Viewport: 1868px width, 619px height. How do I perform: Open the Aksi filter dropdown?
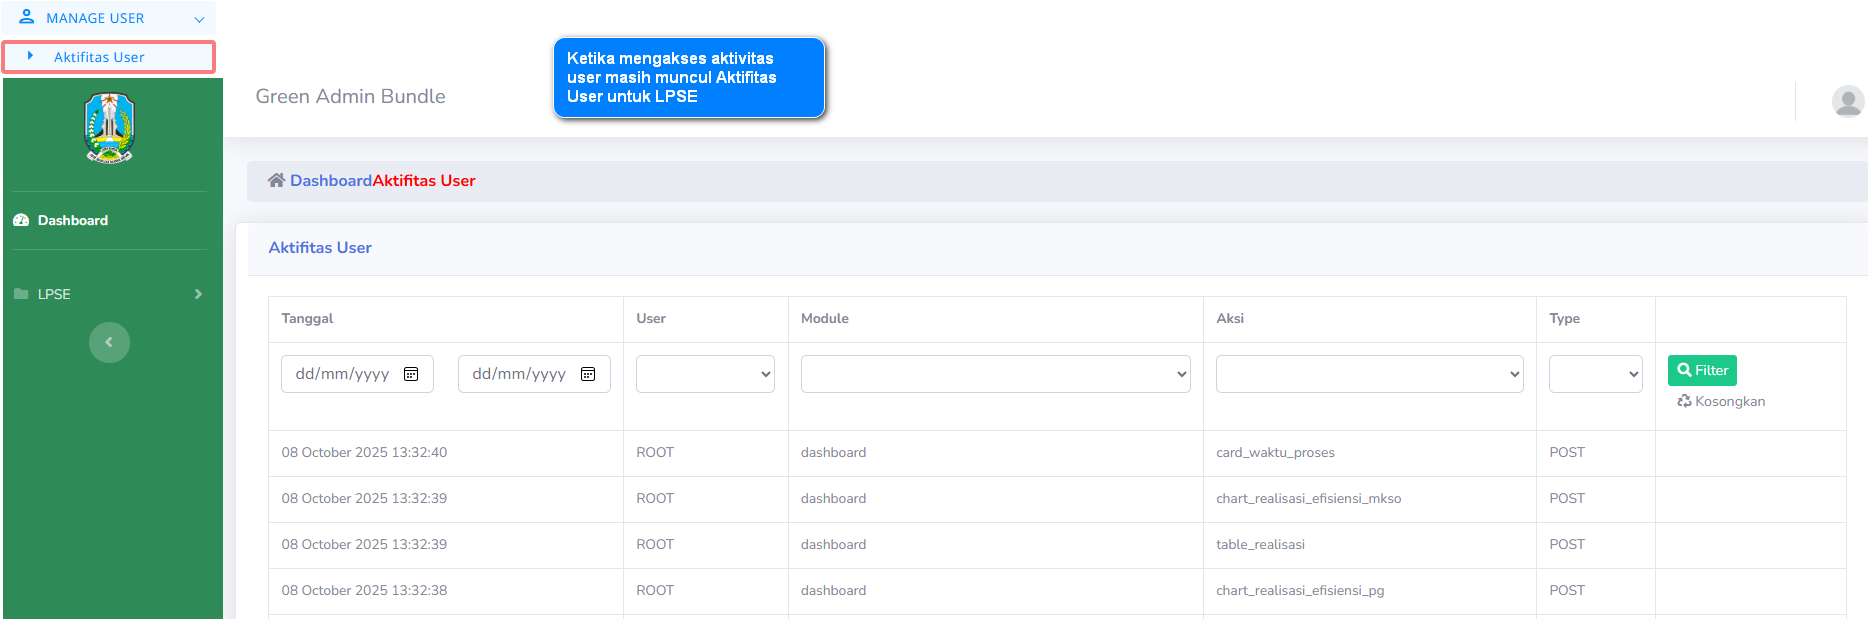pos(1369,374)
